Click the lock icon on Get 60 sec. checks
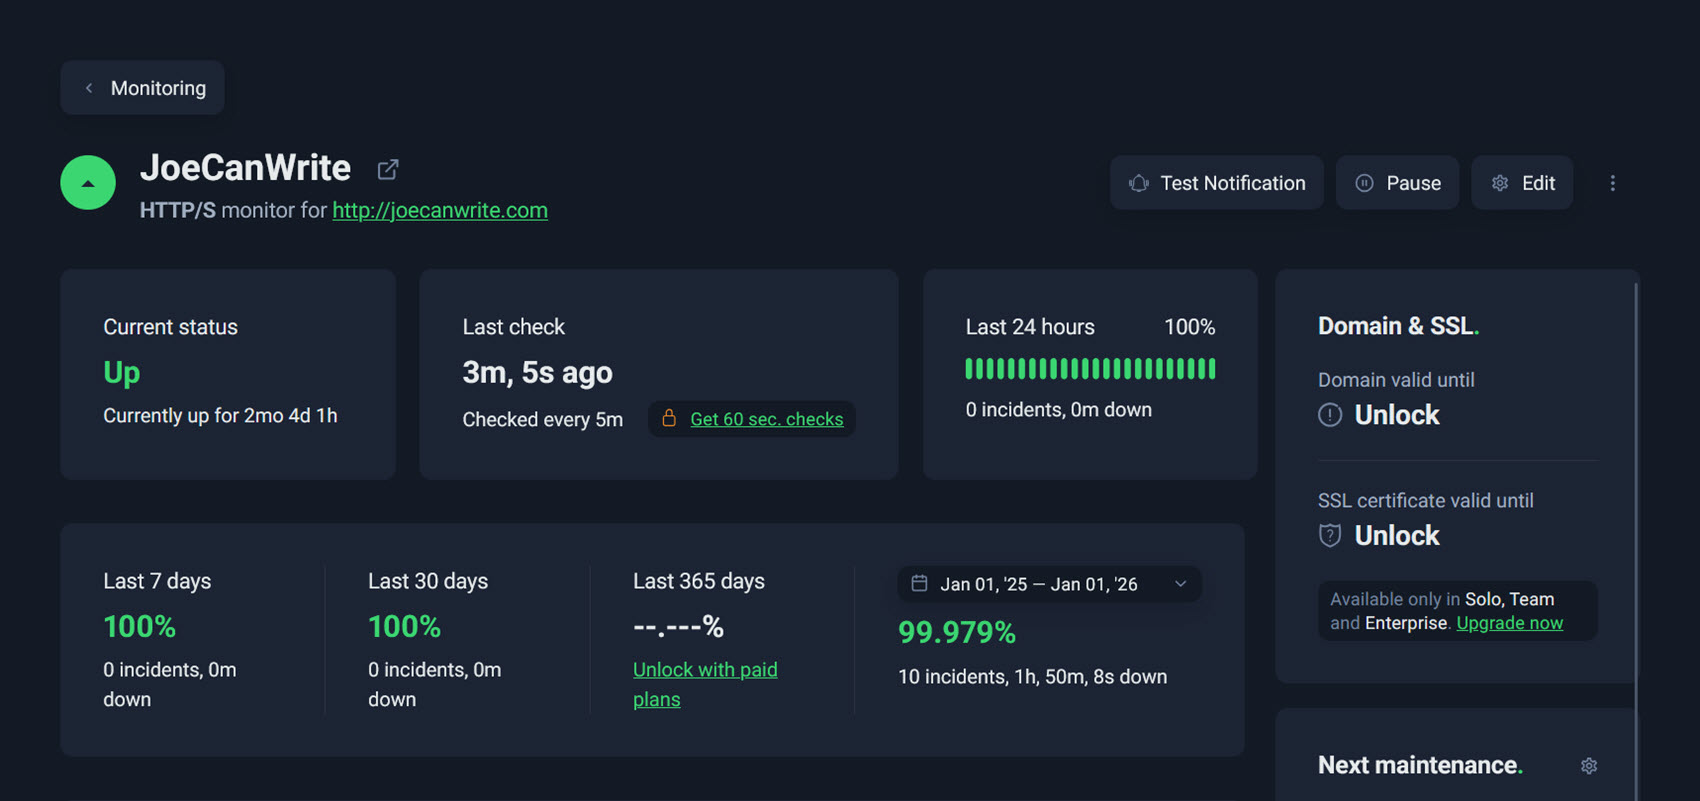Viewport: 1700px width, 801px height. pyautogui.click(x=668, y=419)
